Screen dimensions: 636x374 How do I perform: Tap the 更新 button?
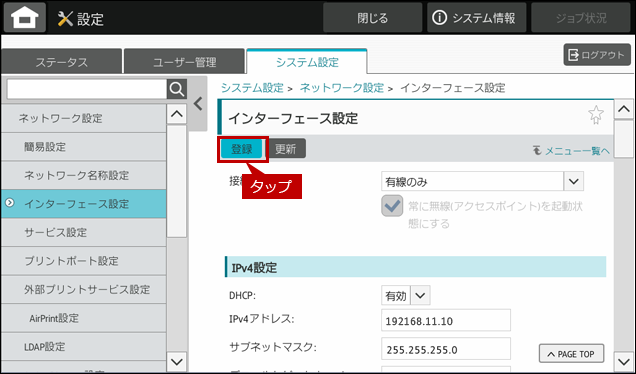pos(286,149)
